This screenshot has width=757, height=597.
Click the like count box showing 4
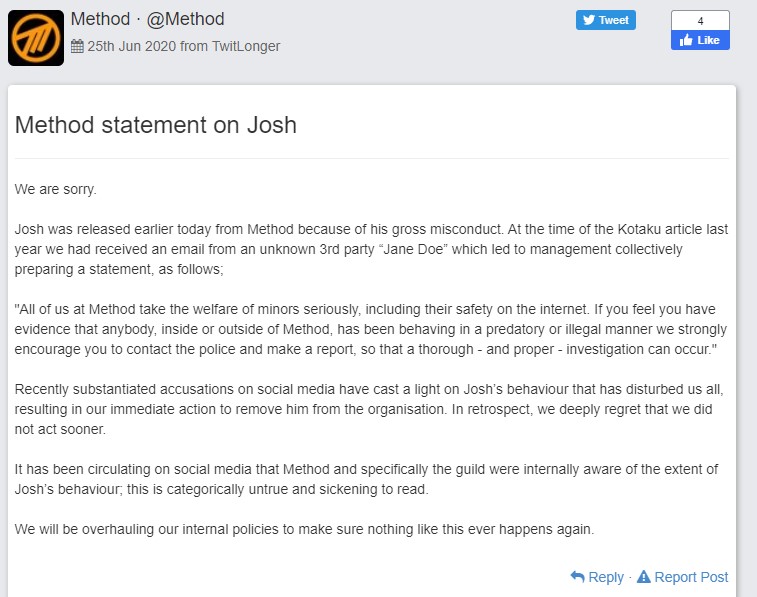coord(700,21)
